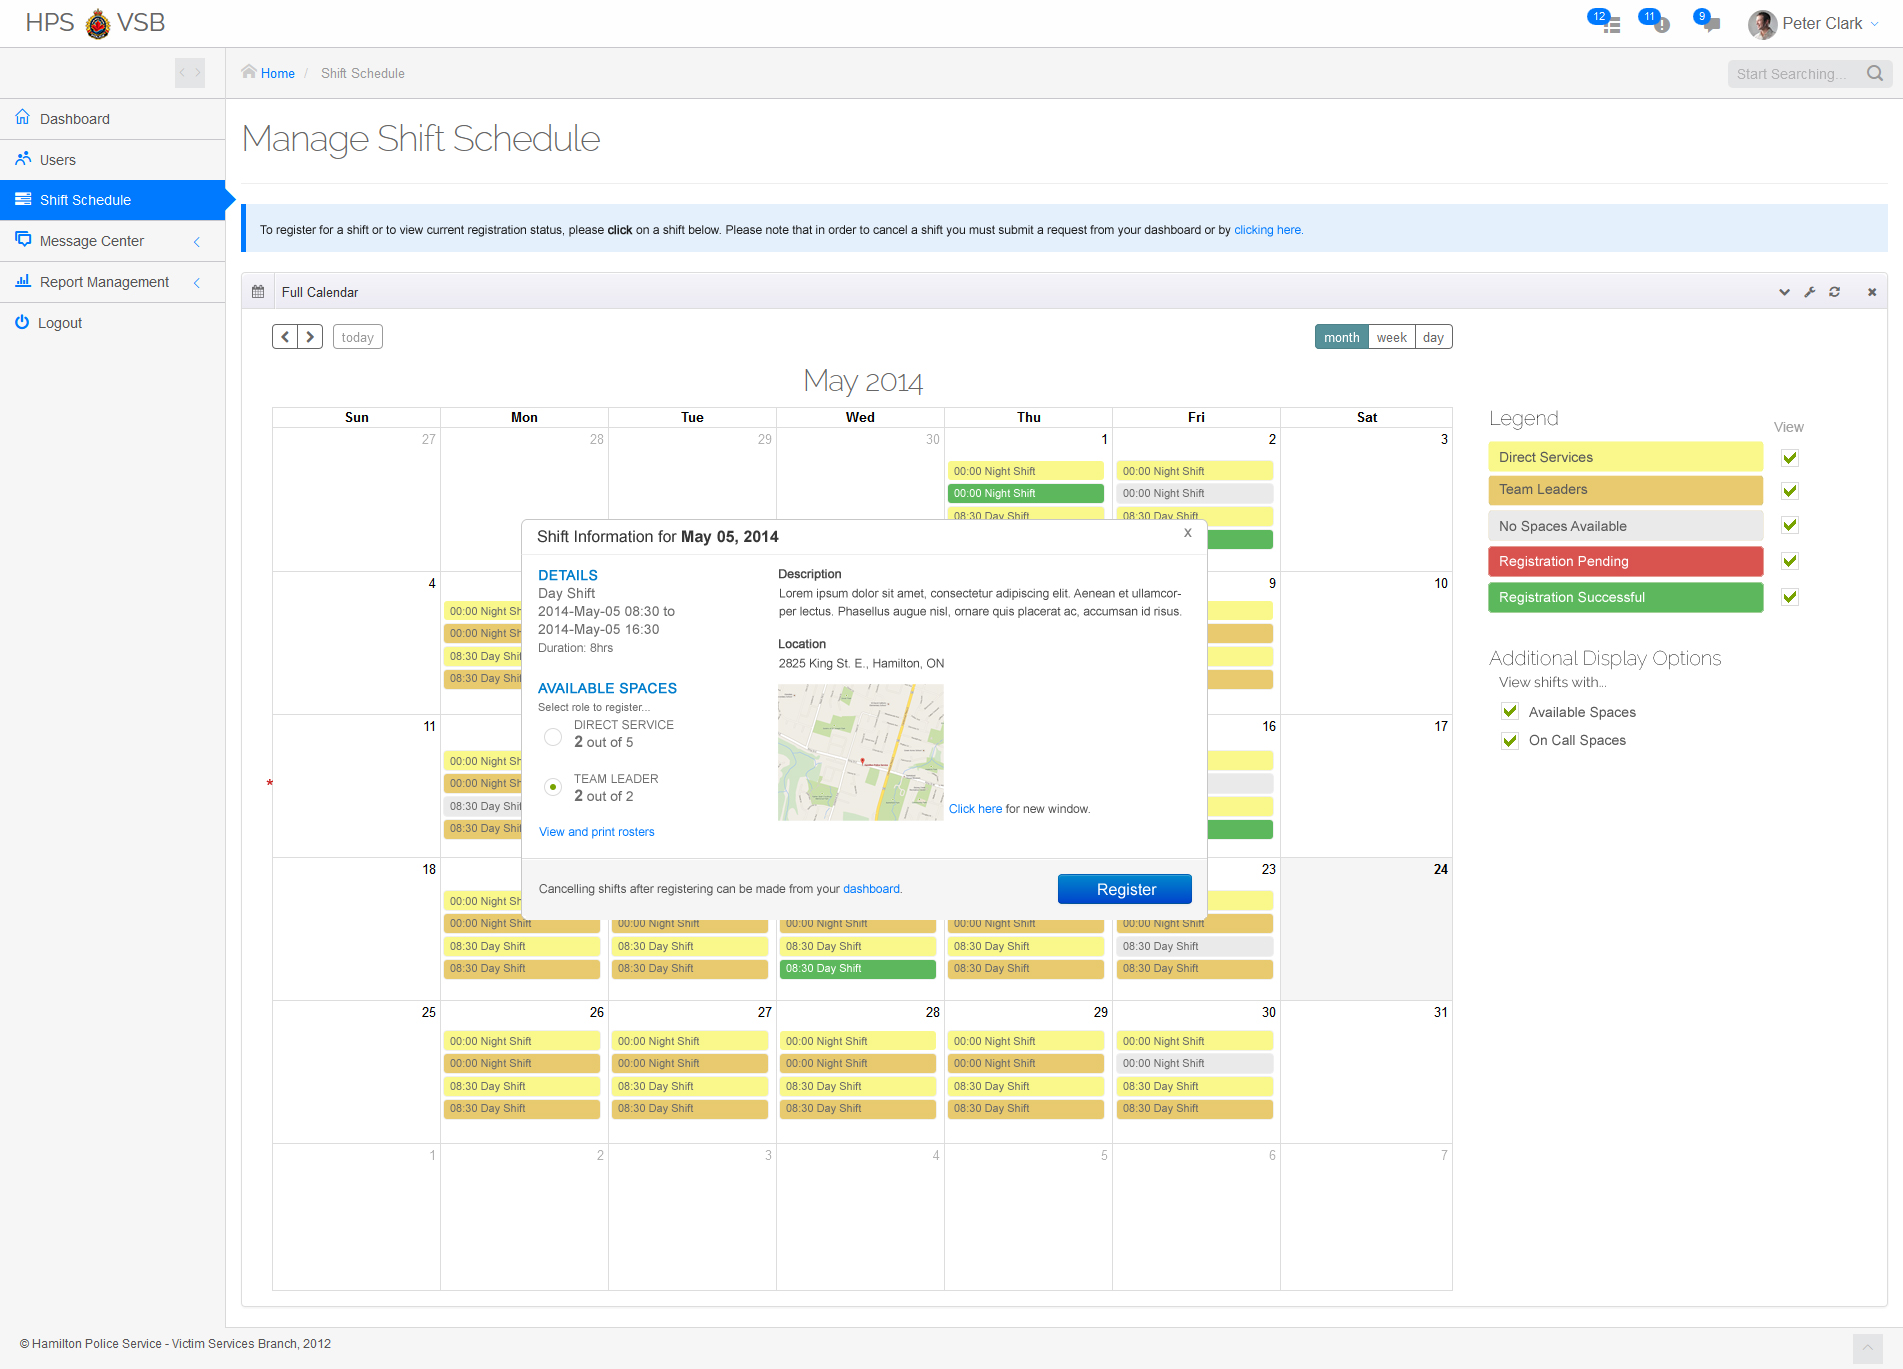Open the View and print rosters link
The height and width of the screenshot is (1369, 1903).
pyautogui.click(x=596, y=832)
